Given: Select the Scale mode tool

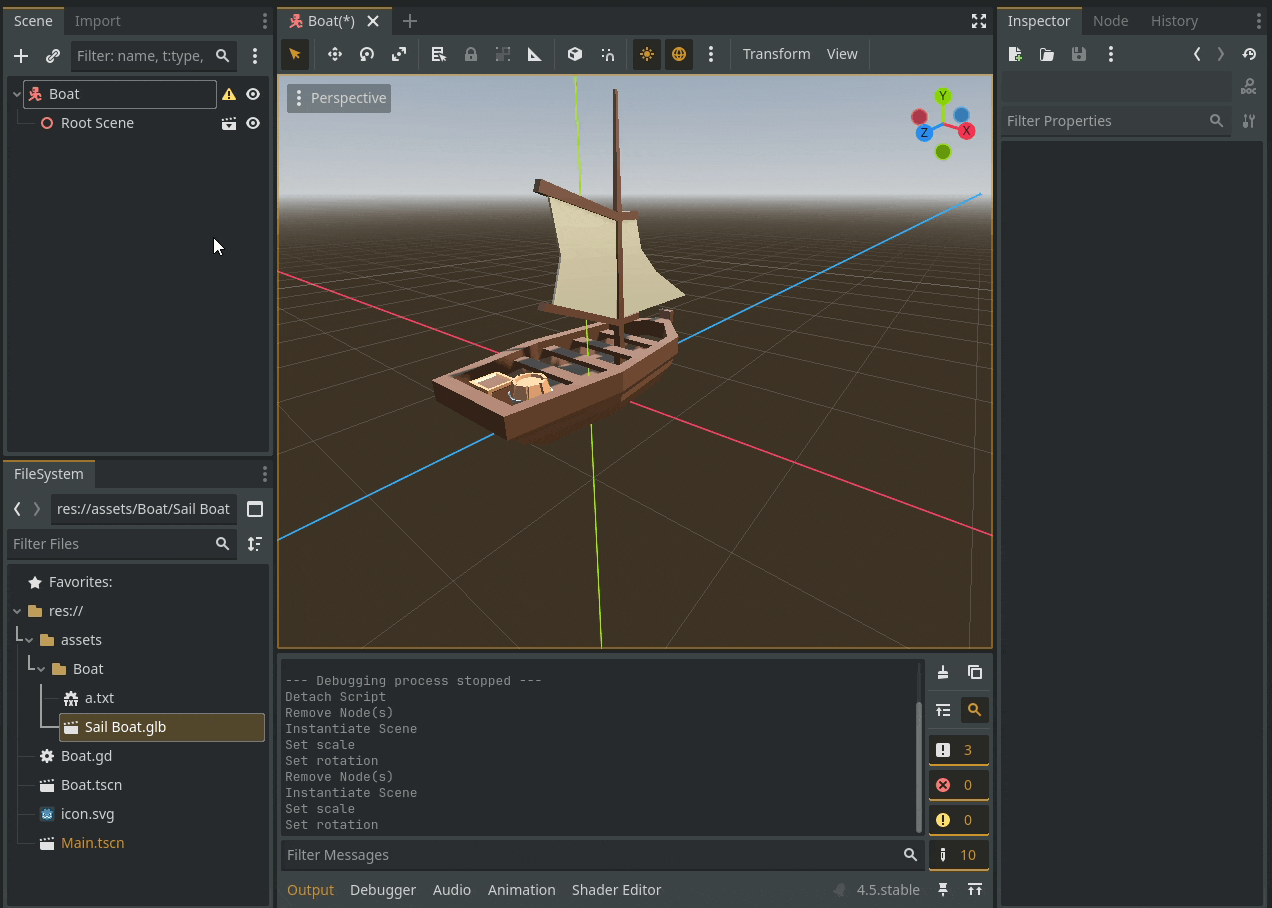Looking at the screenshot, I should 399,54.
